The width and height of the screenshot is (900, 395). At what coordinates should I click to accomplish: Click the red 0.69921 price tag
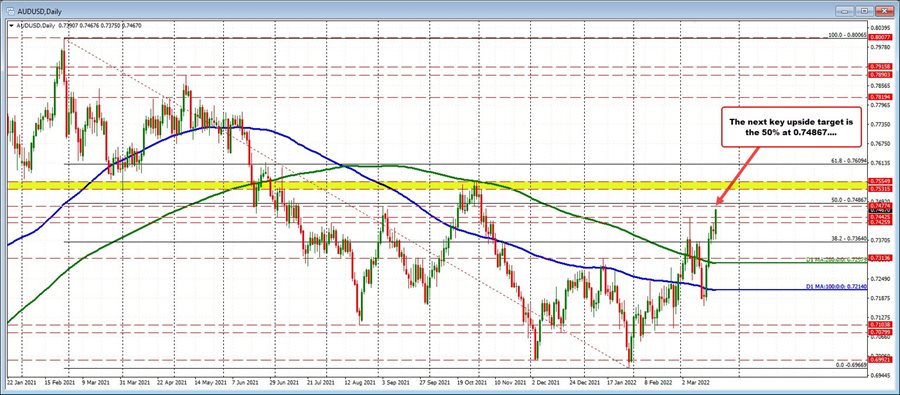click(x=879, y=360)
